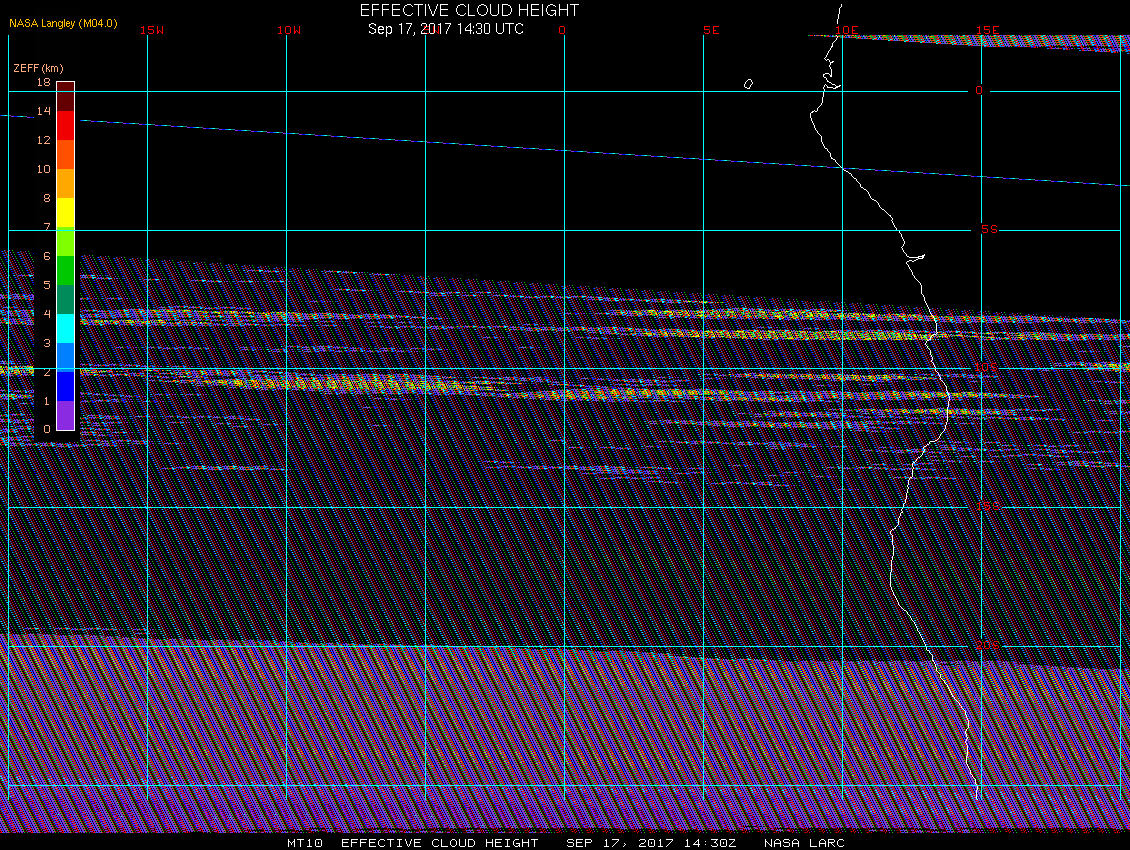
Task: Click the cyan 3–4 km legend swatch
Action: (x=66, y=329)
